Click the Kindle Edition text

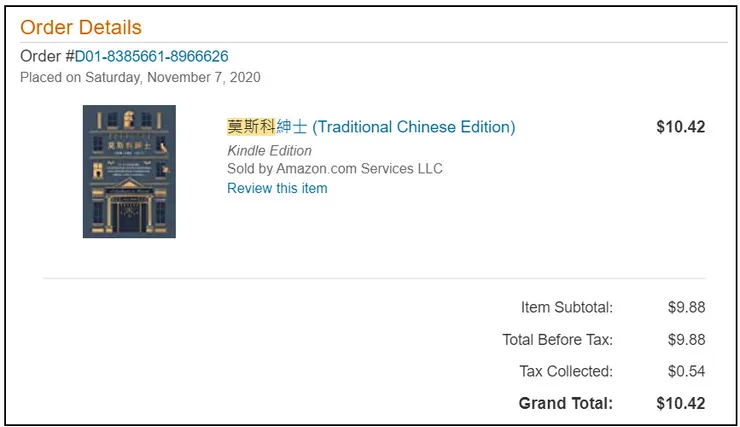269,150
